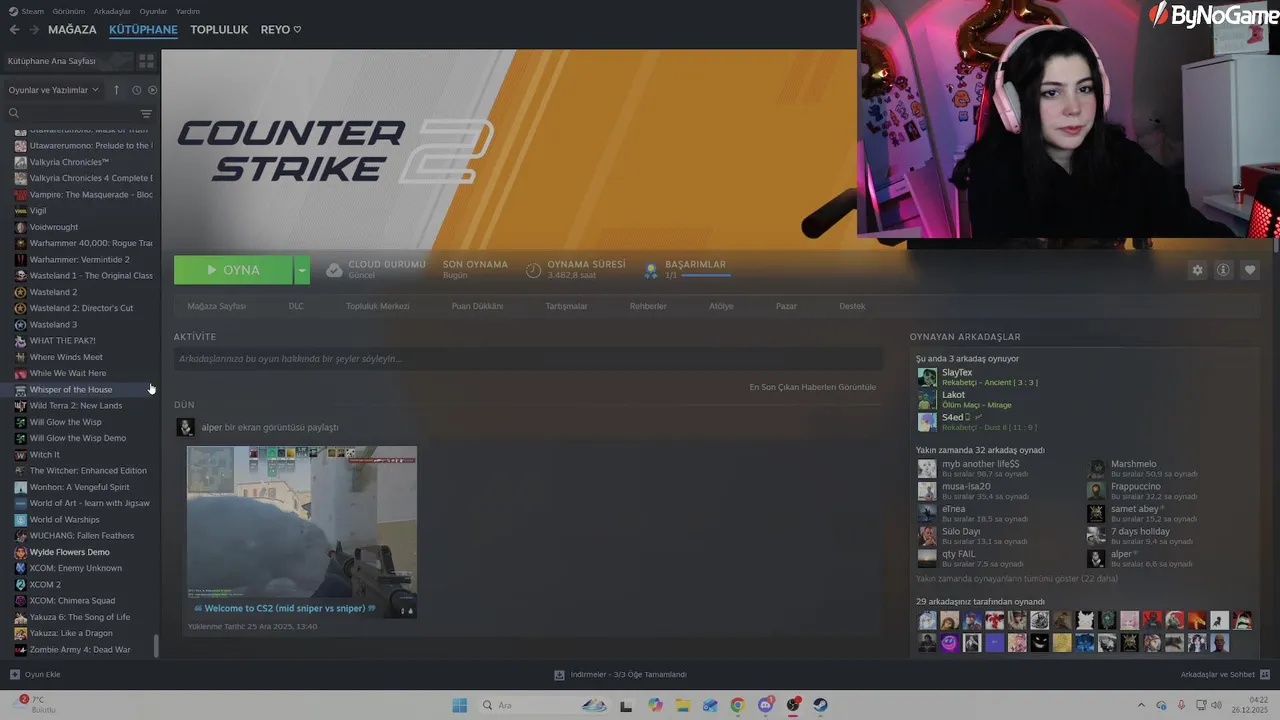Open Topluluk Merkezi link
This screenshot has height=720, width=1280.
pos(378,306)
